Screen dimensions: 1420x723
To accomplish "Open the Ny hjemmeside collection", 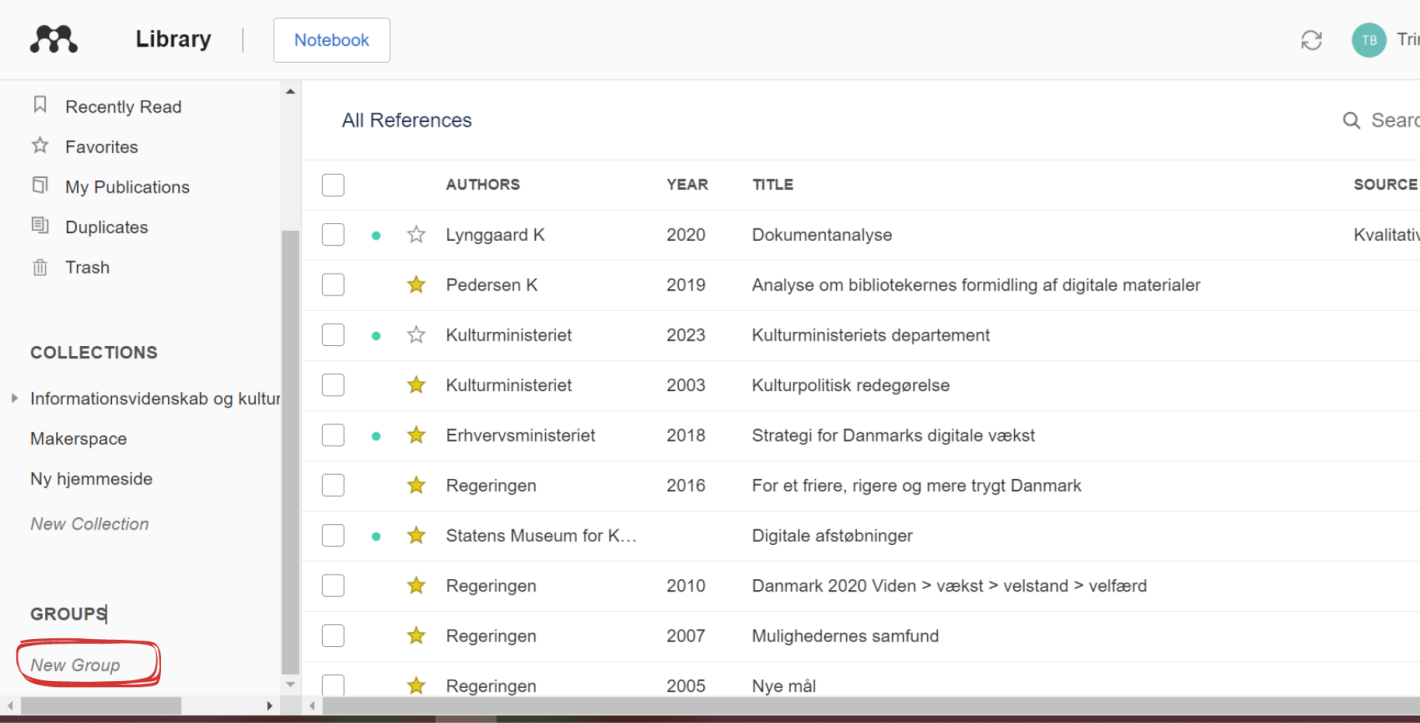I will click(x=91, y=479).
